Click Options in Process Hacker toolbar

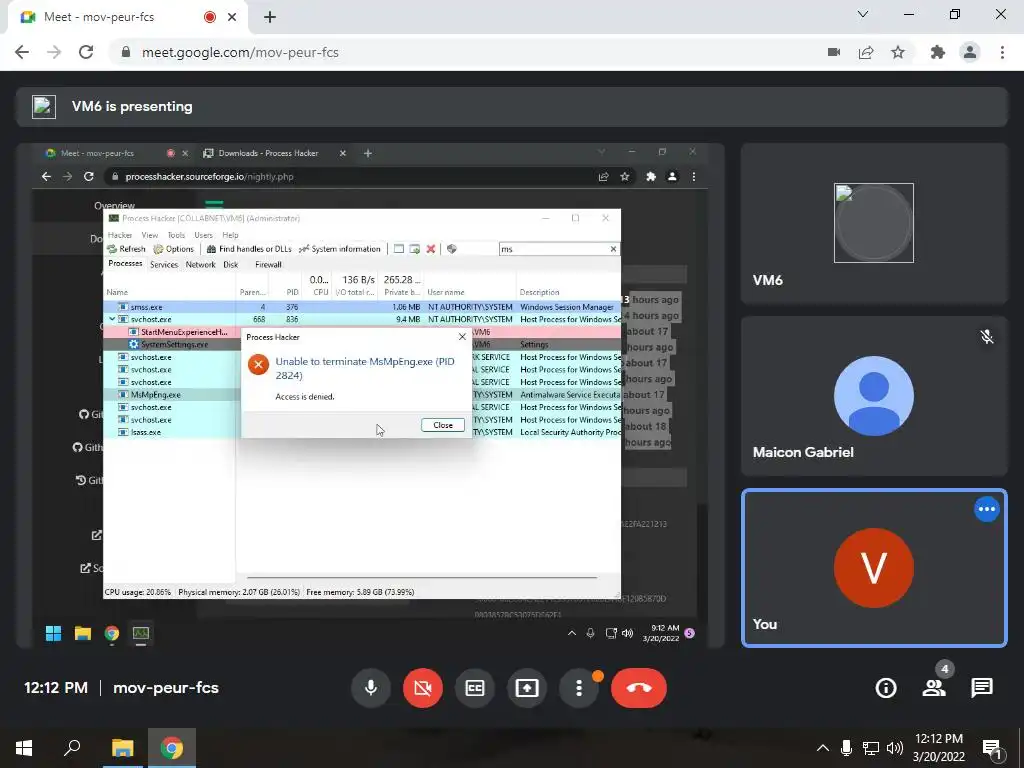tap(174, 249)
